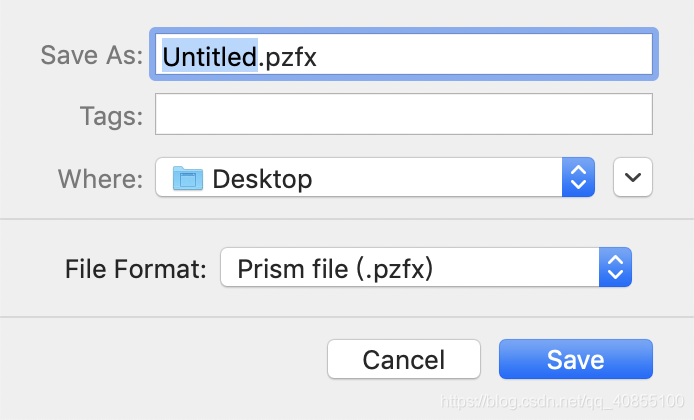
Task: Place cursor in the .pzfx extension text
Action: click(x=288, y=58)
